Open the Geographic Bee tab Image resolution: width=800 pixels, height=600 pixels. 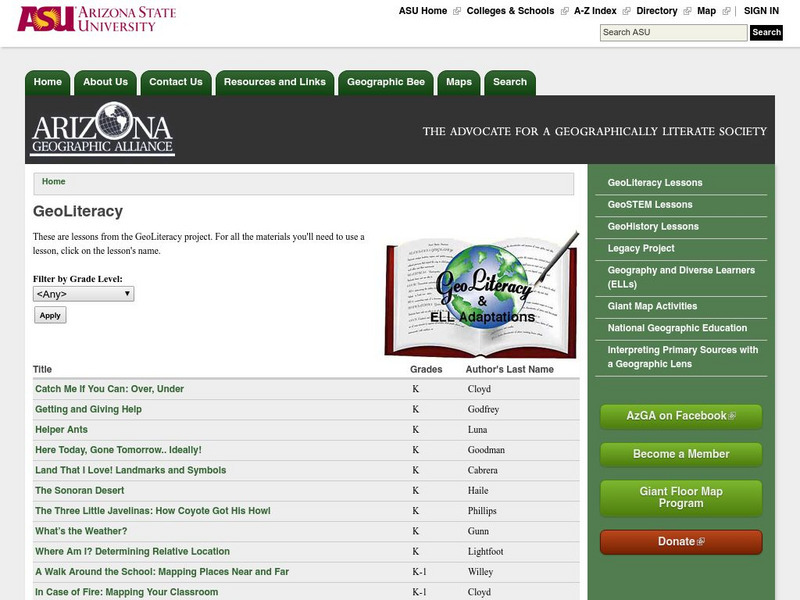tap(386, 82)
